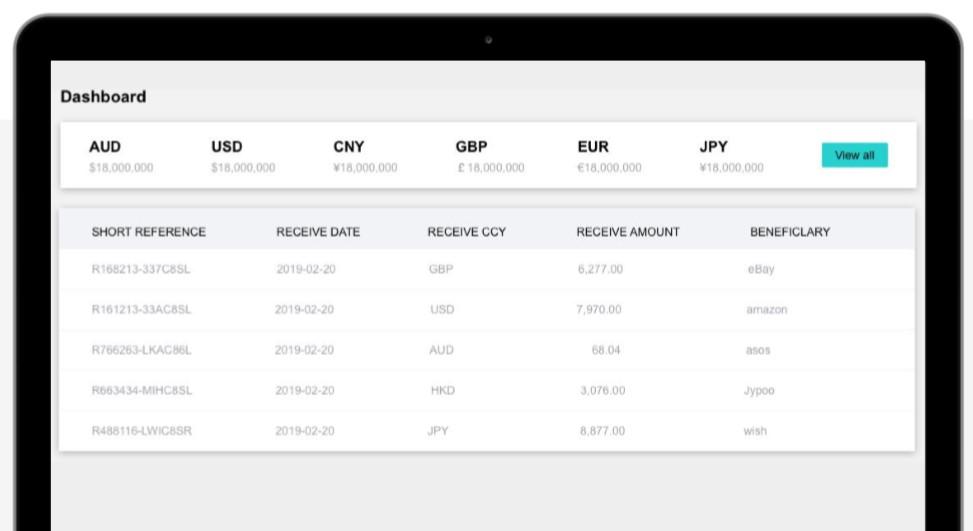The height and width of the screenshot is (531, 973).
Task: Open reference R488116-LWIC8SR
Action: coord(141,431)
